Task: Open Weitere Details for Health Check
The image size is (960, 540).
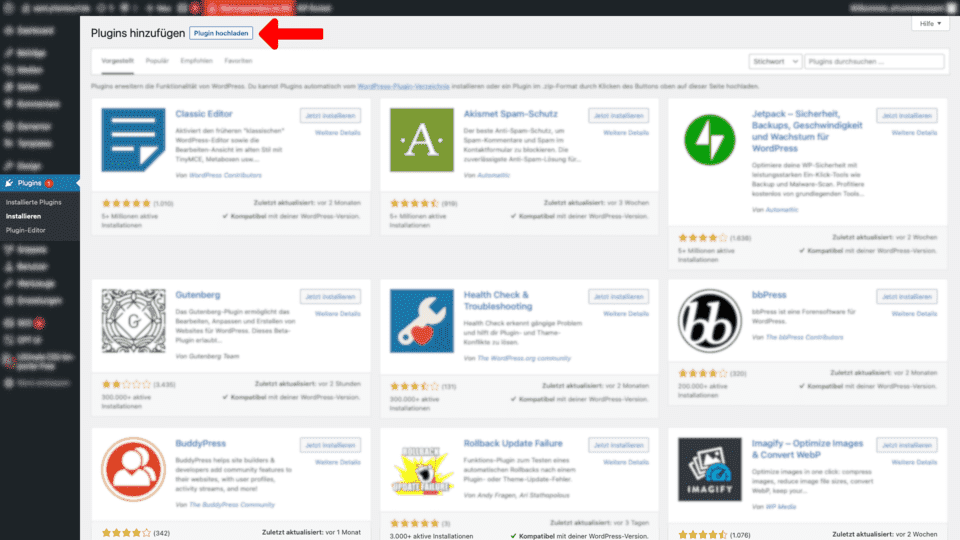Action: coord(626,314)
